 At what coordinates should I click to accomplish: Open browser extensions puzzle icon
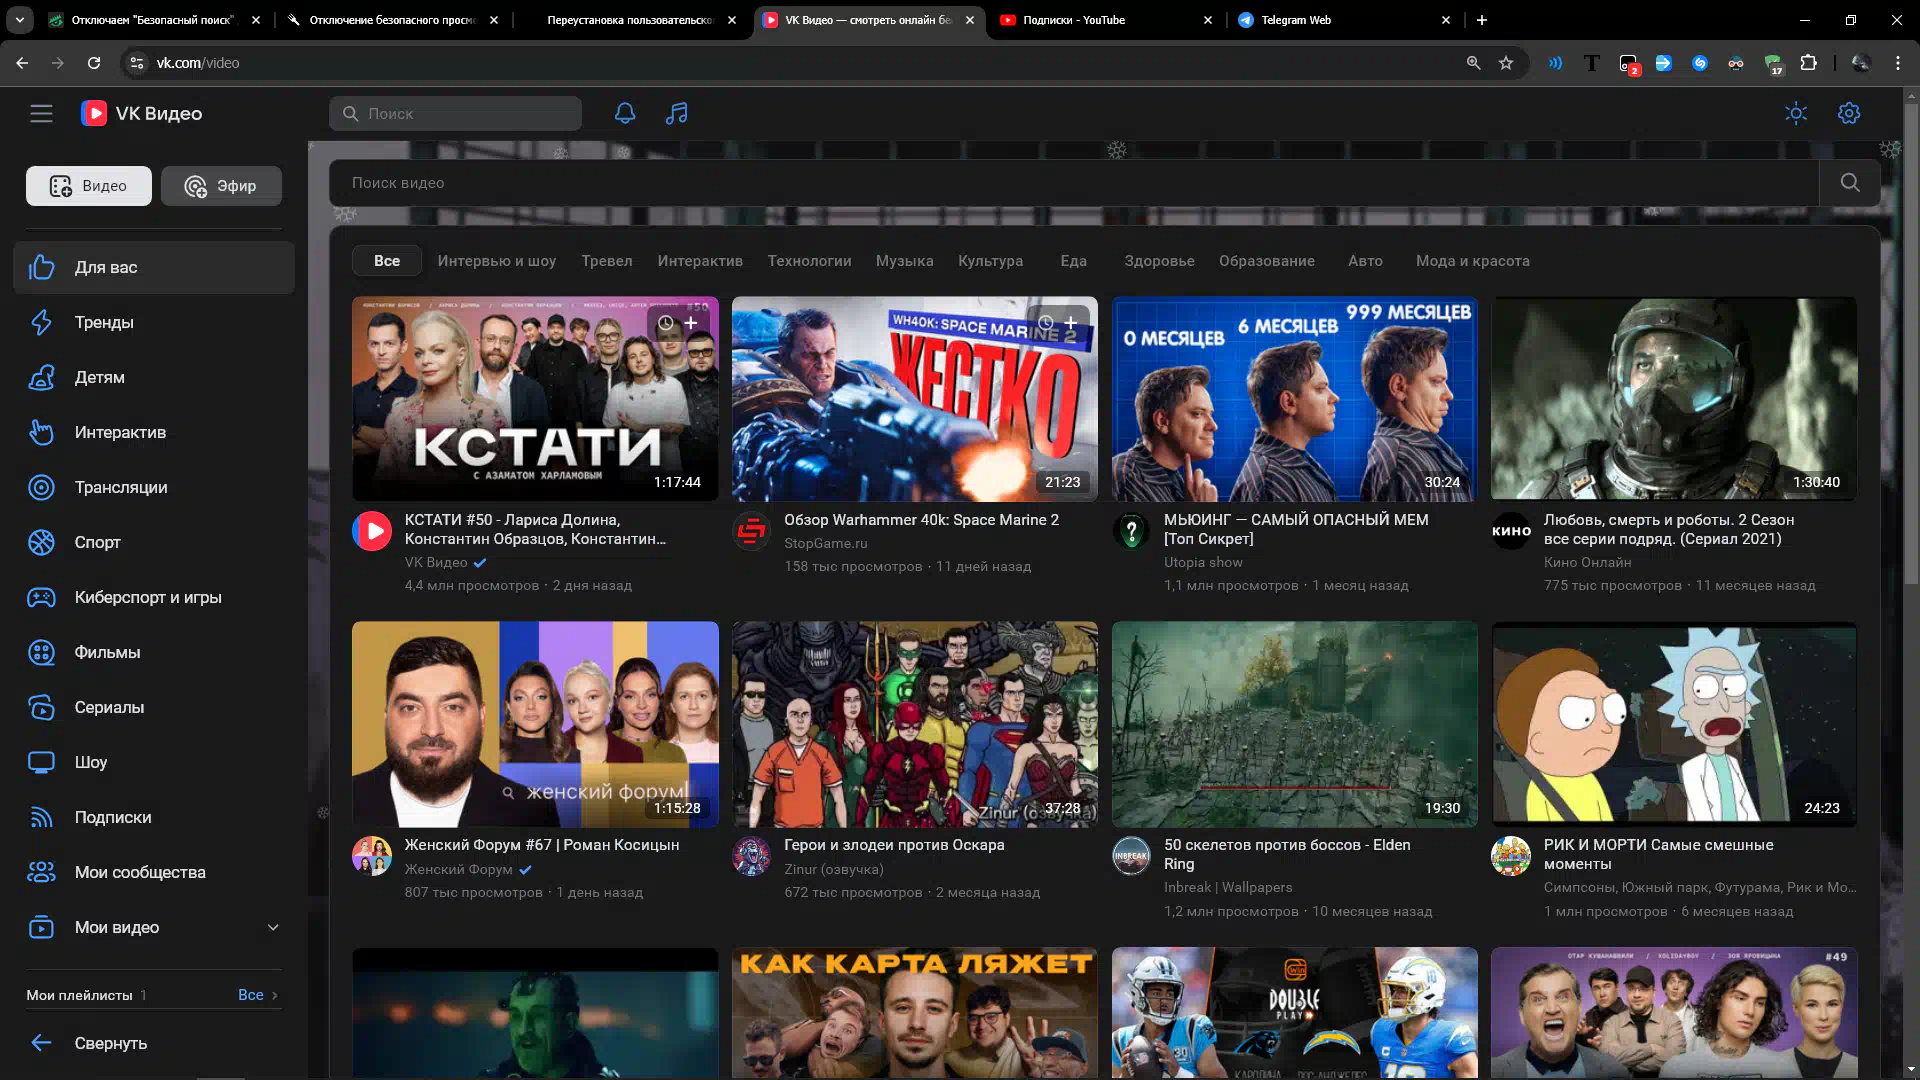point(1809,63)
